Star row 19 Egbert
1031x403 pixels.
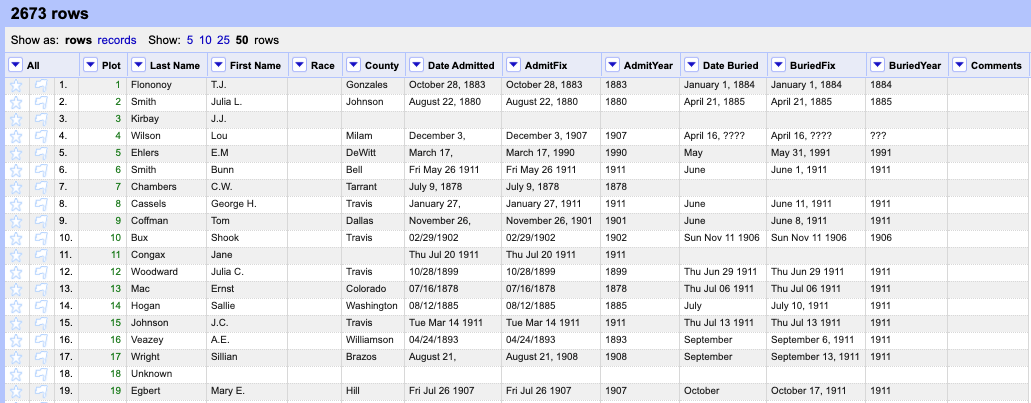coord(16,391)
